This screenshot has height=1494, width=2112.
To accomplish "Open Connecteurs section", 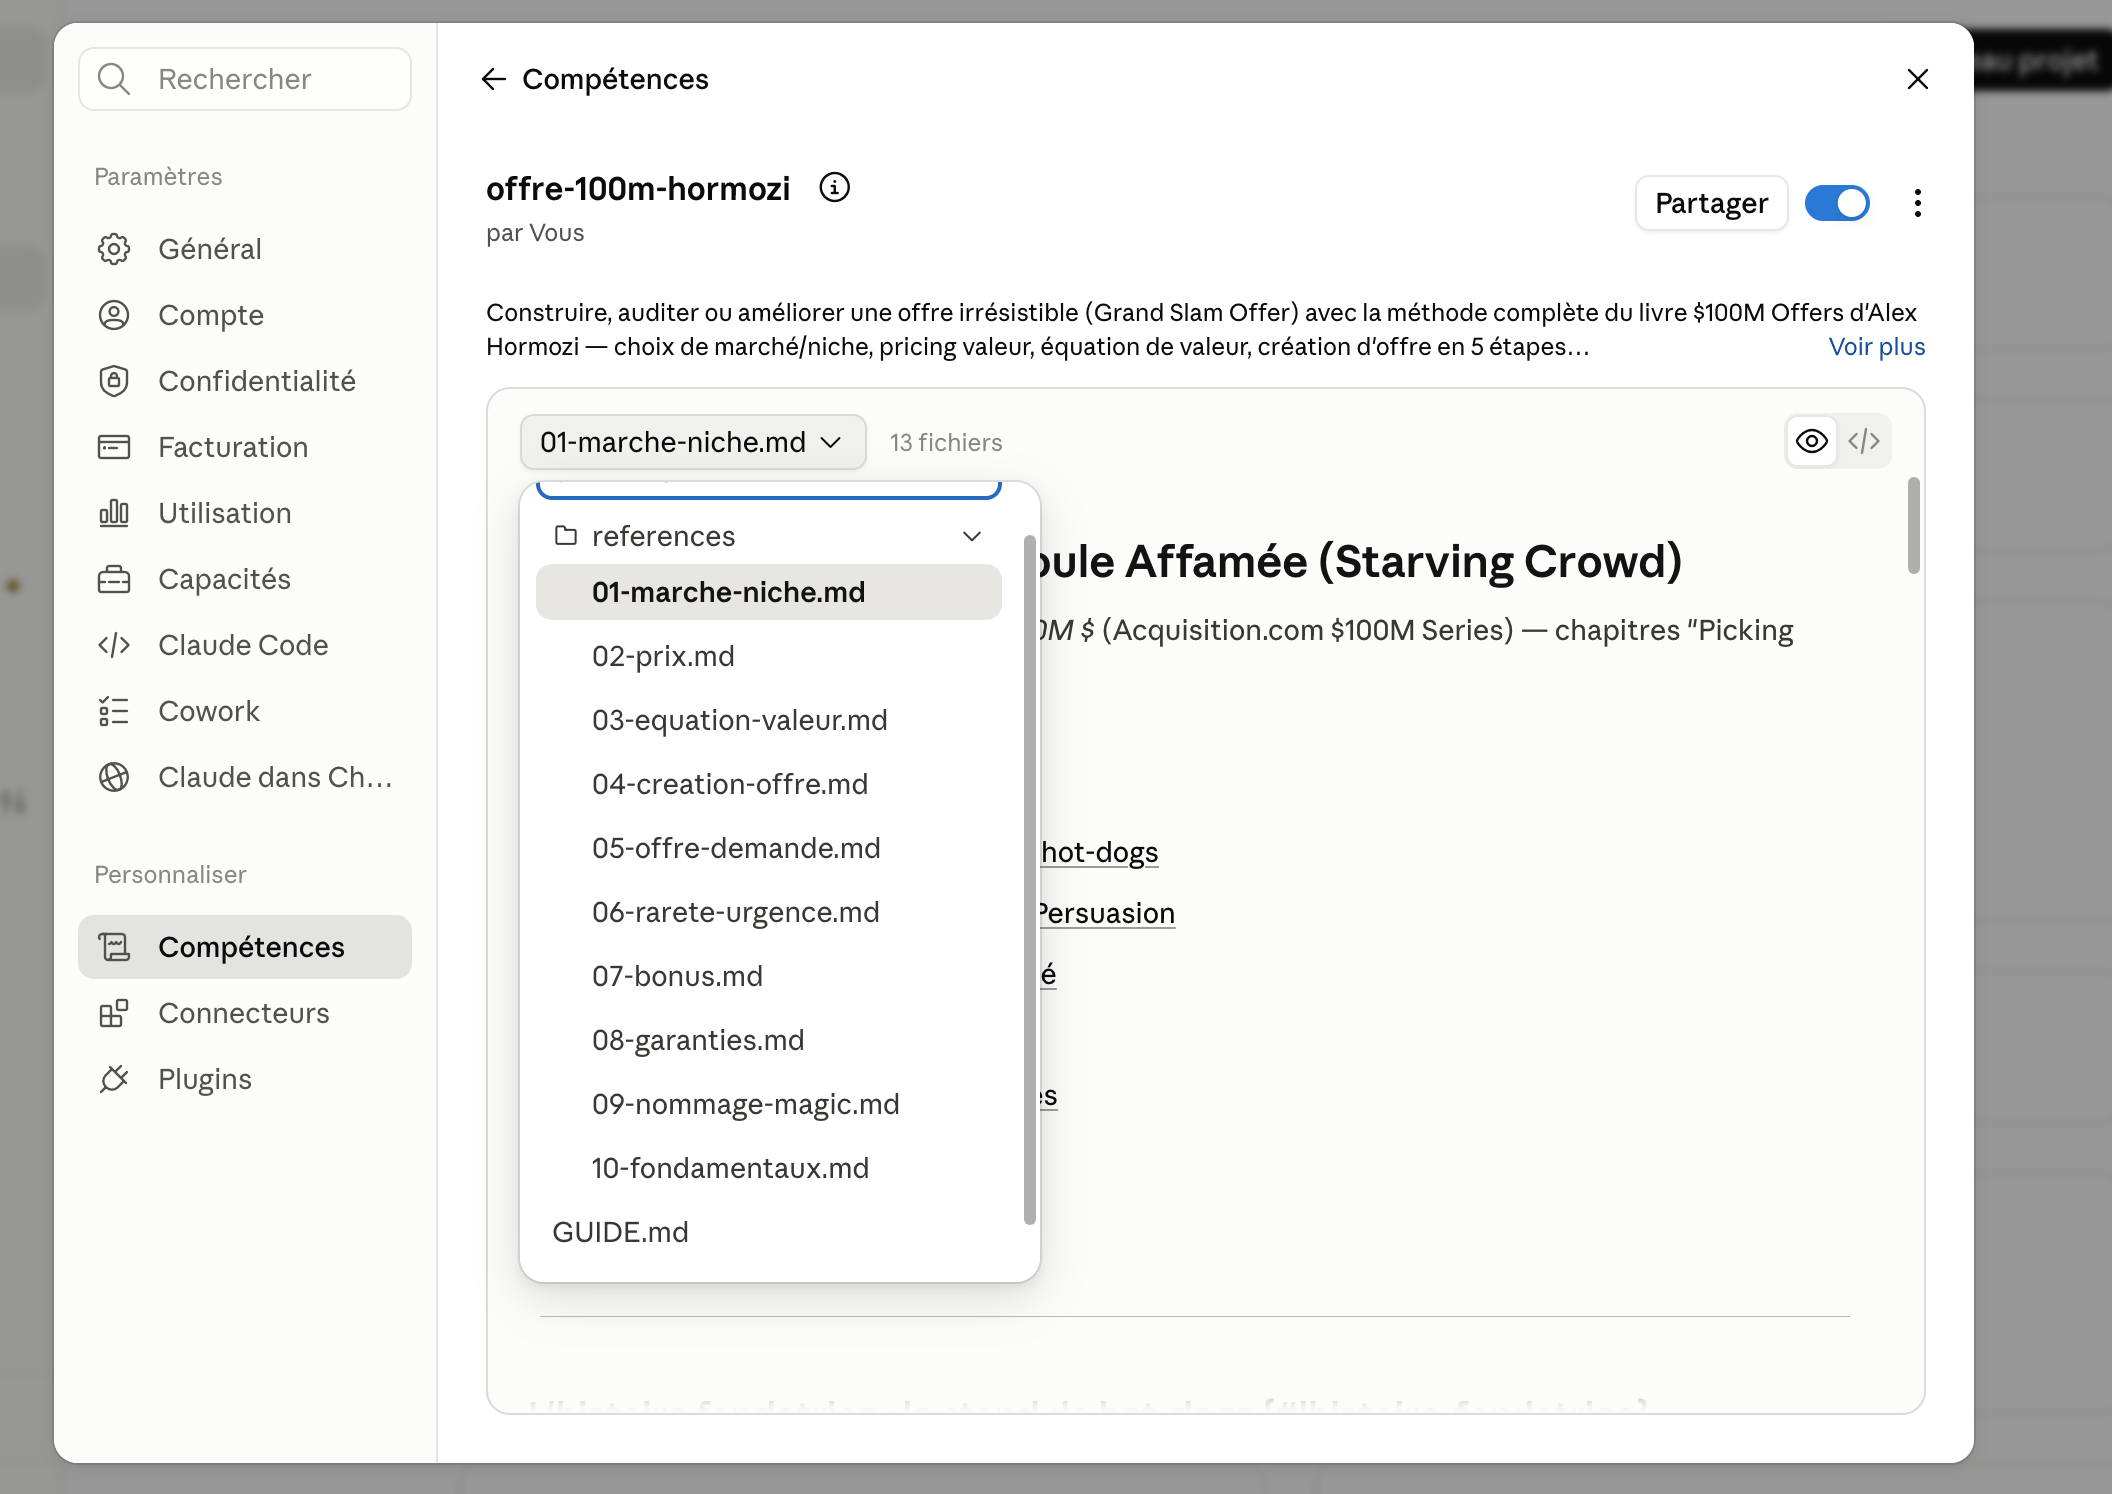I will click(245, 1013).
